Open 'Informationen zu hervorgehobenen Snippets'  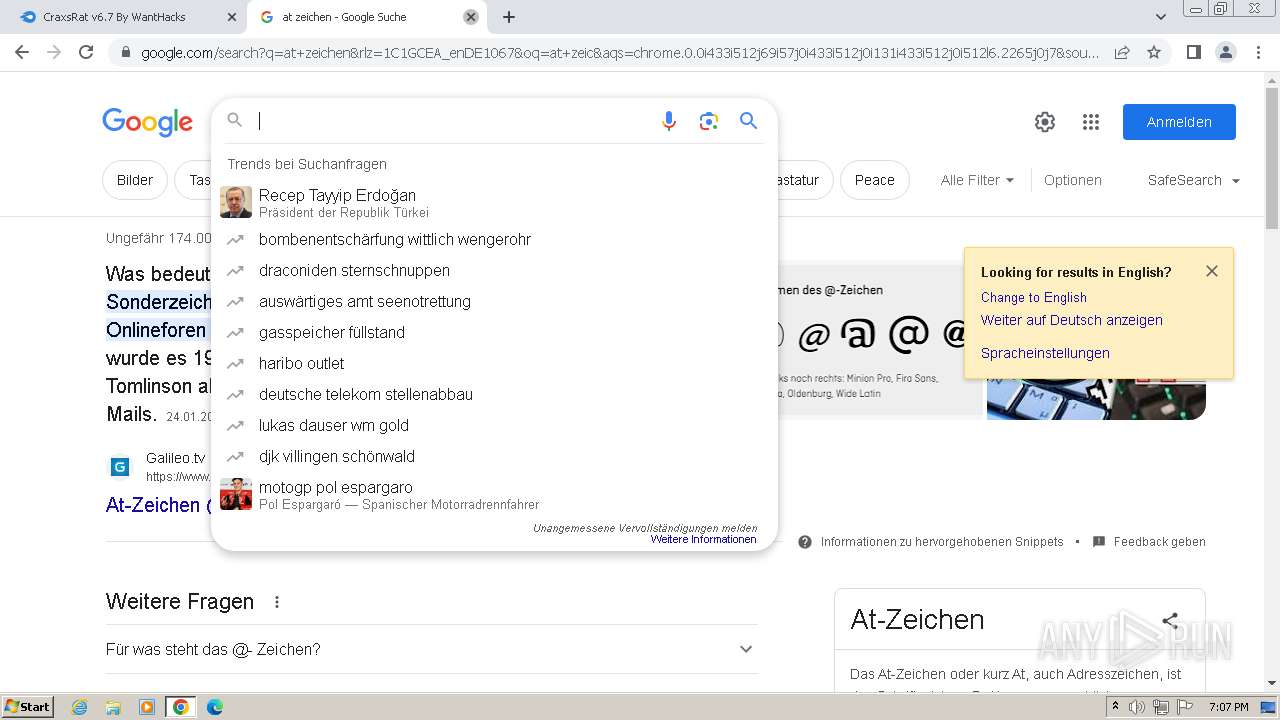click(x=942, y=542)
